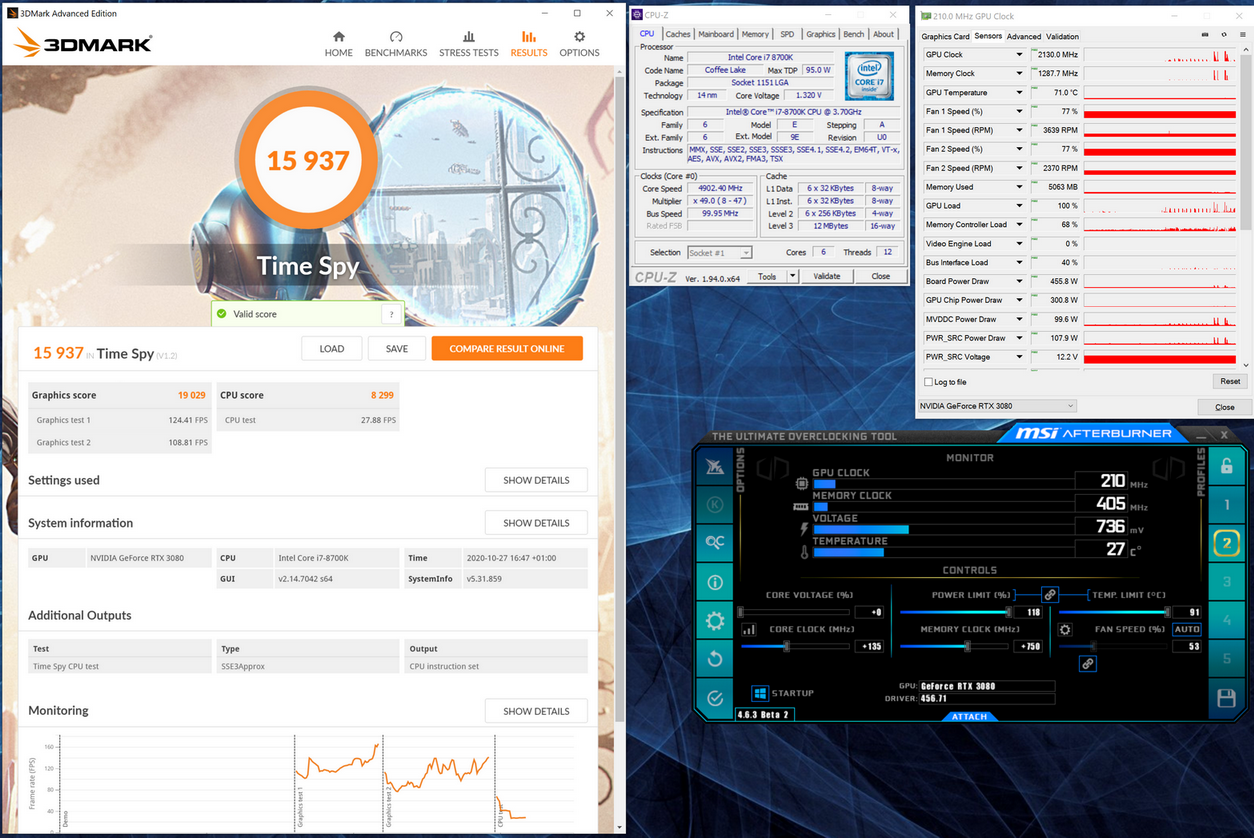The width and height of the screenshot is (1254, 838).
Task: Click the Validate button in CPU-Z
Action: coord(827,276)
